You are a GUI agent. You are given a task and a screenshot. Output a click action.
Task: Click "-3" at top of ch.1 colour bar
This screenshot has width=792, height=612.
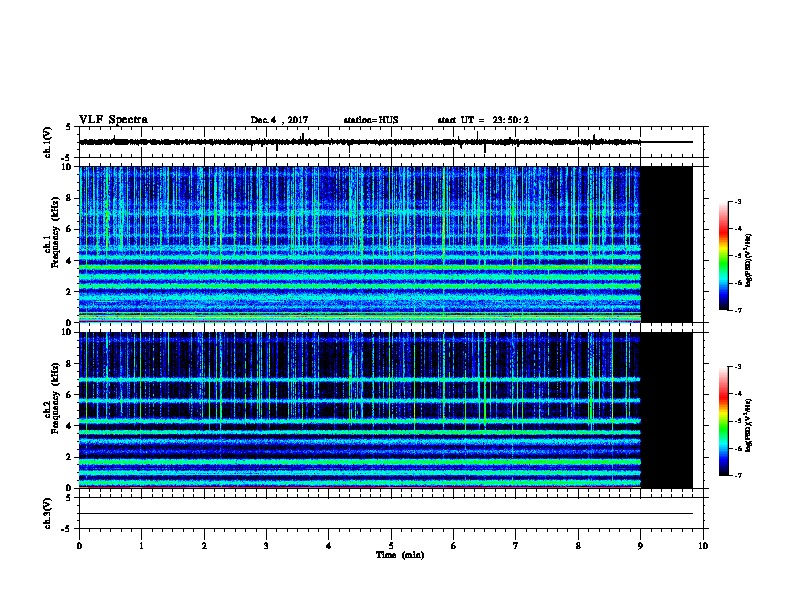click(x=738, y=201)
